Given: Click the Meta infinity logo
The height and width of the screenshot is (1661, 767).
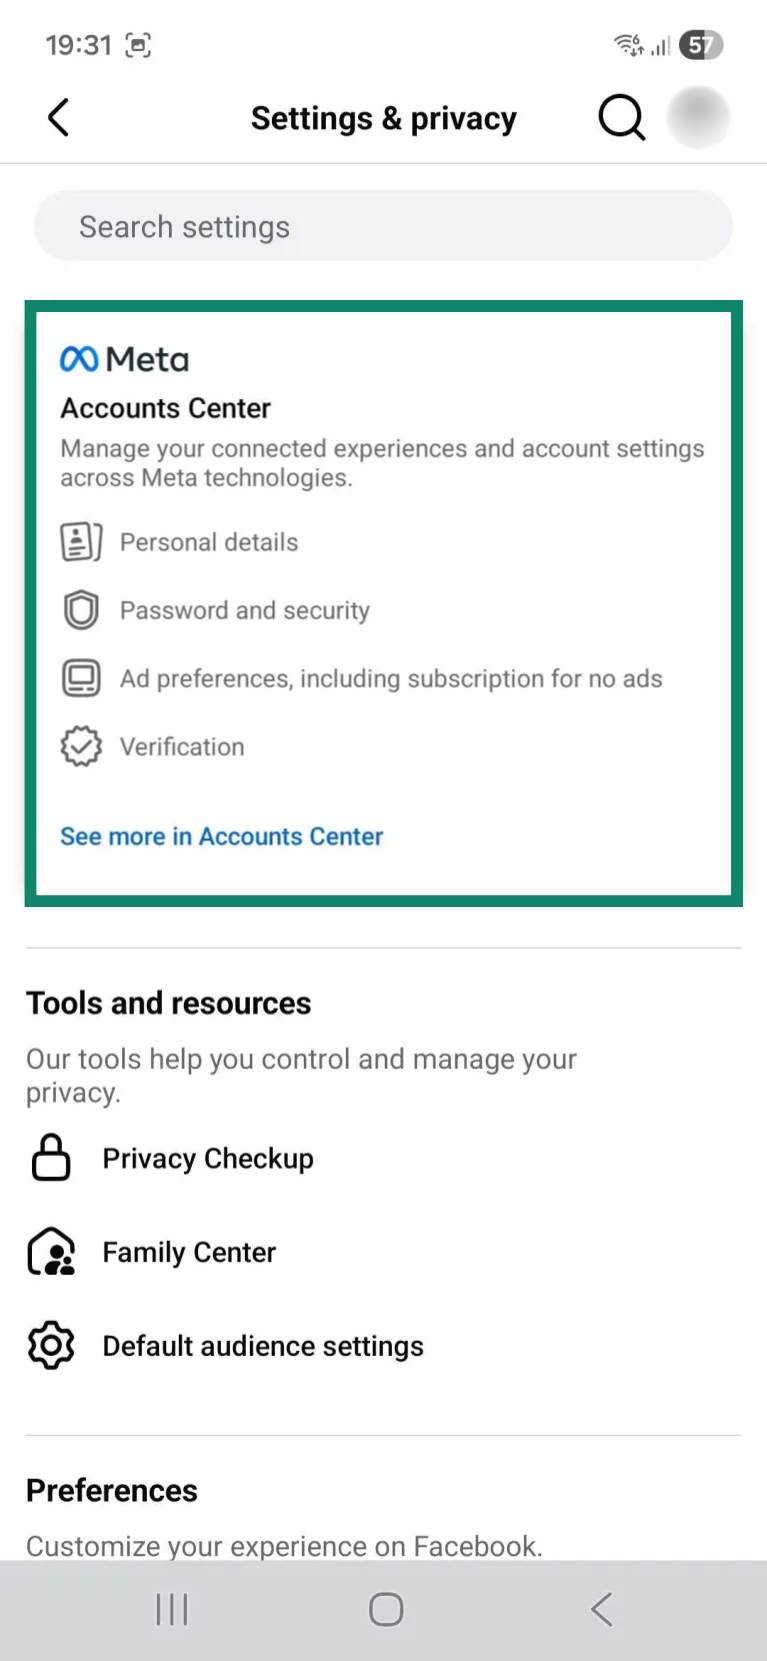Looking at the screenshot, I should pos(80,358).
